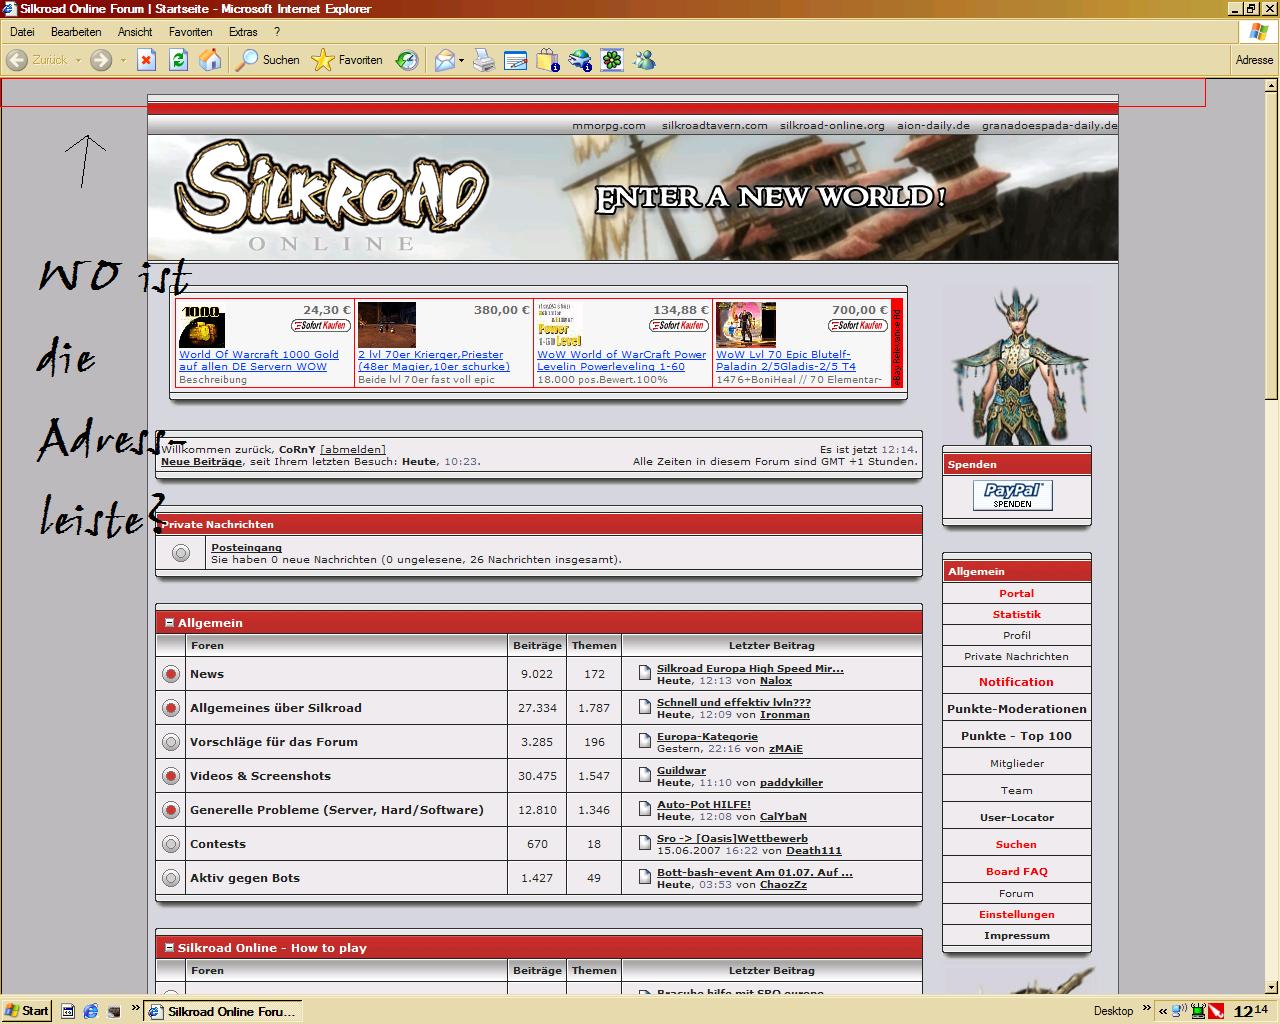Image resolution: width=1280 pixels, height=1024 pixels.
Task: Launch the Messenger toolbar icon
Action: pos(644,60)
